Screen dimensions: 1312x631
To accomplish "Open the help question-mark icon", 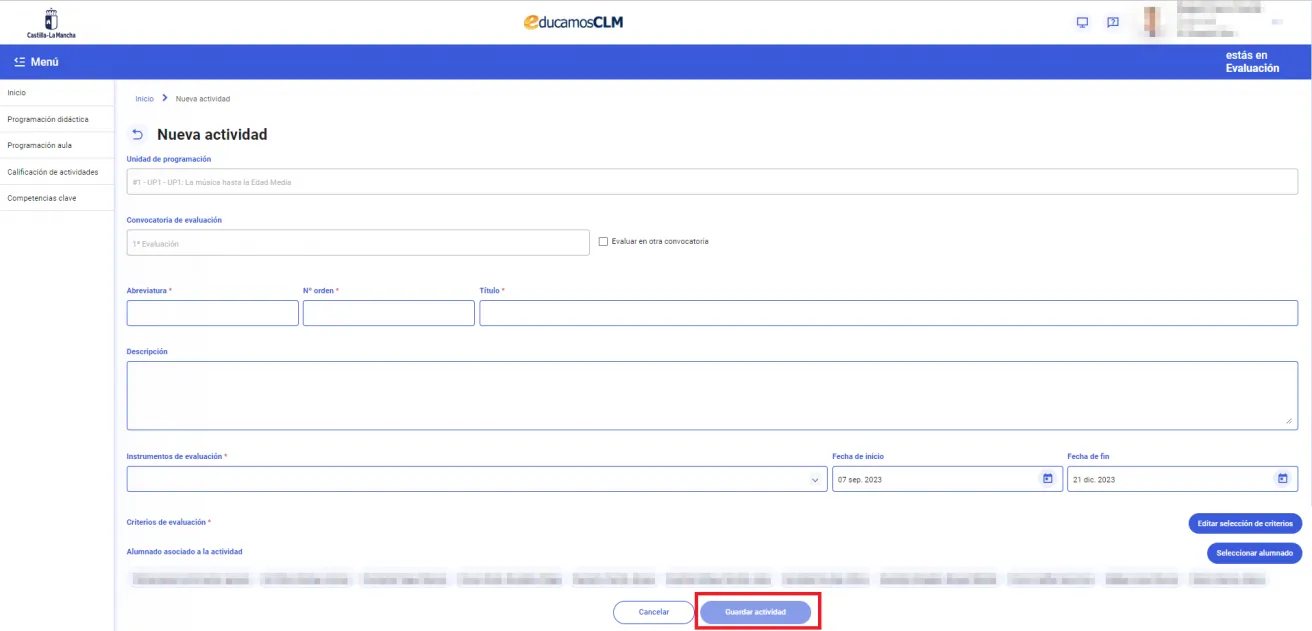I will click(1112, 22).
